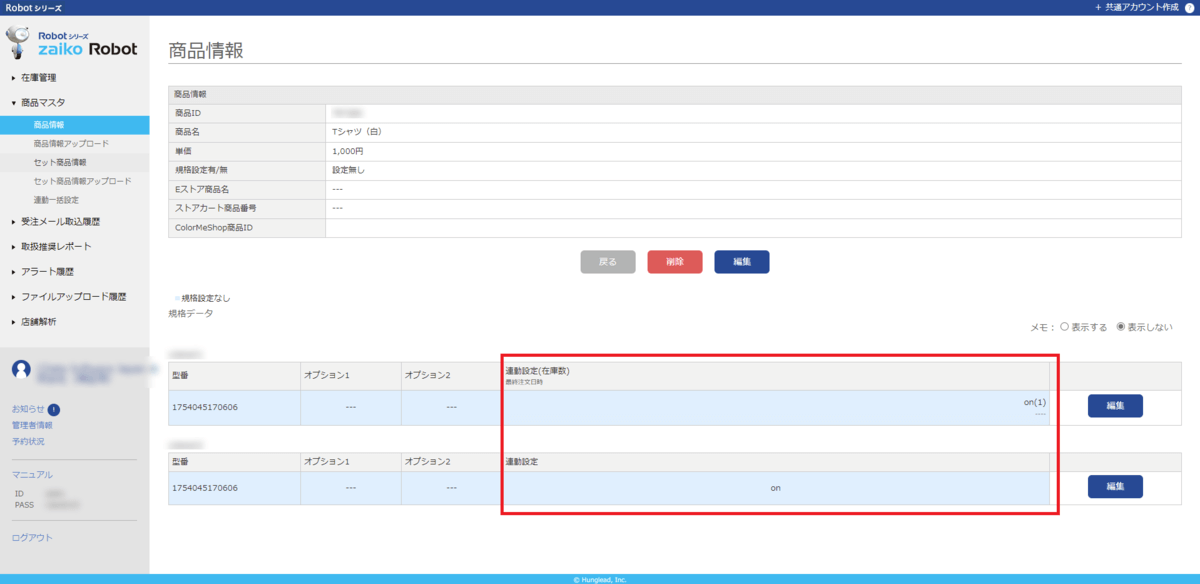The height and width of the screenshot is (584, 1200).
Task: Open the 共通アカウント作成 link
Action: [x=1139, y=7]
